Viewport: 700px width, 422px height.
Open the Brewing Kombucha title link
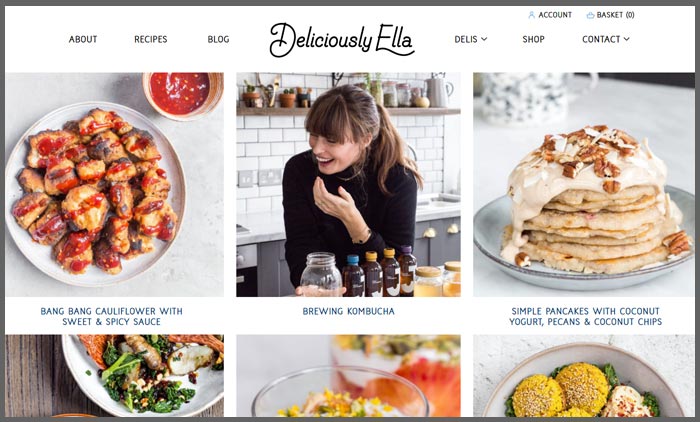pos(349,311)
